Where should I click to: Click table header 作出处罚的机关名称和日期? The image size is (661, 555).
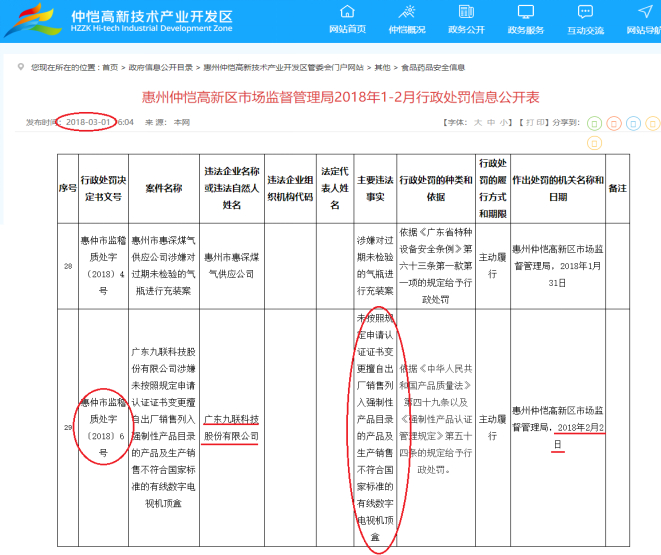pyautogui.click(x=558, y=188)
